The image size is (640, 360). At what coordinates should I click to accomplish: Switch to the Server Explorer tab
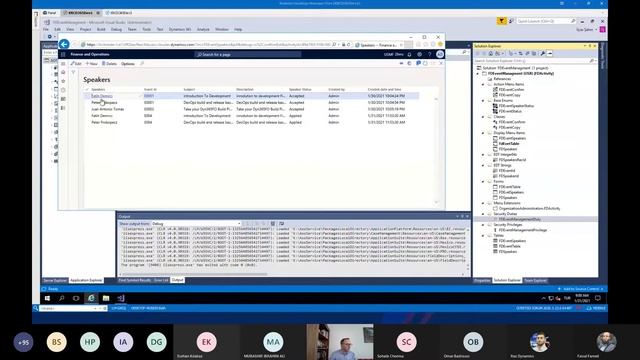(55, 280)
